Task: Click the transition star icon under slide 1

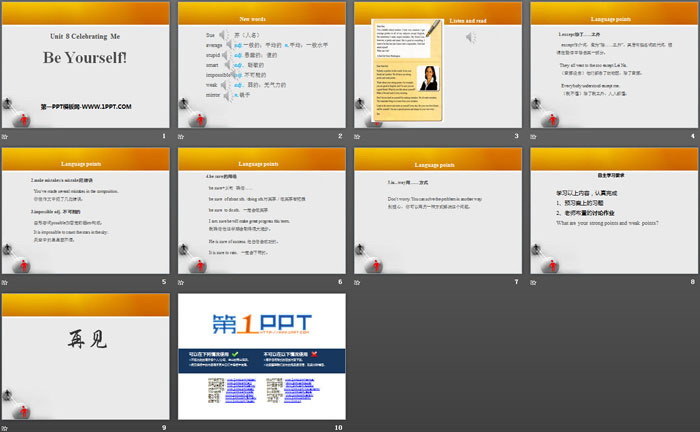Action: pyautogui.click(x=6, y=135)
